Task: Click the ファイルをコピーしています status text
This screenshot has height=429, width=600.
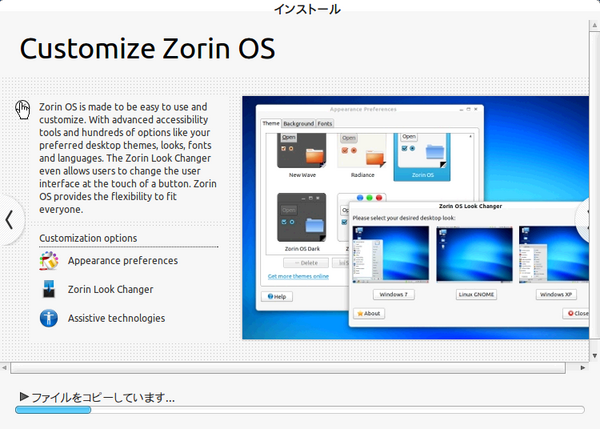Action: [x=103, y=397]
